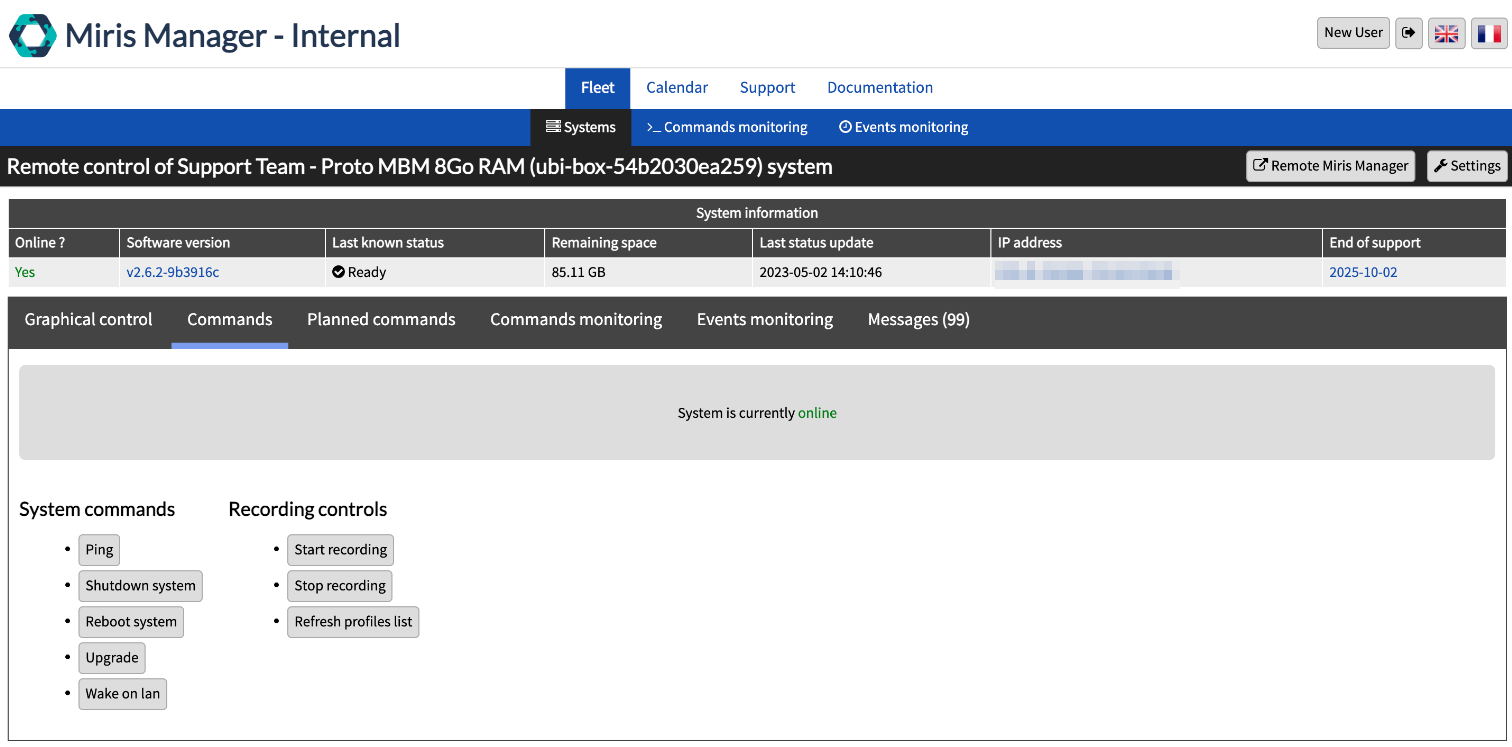Viewport: 1512px width, 747px height.
Task: Switch to the dark-bar Commands monitoring tab
Action: 576,320
